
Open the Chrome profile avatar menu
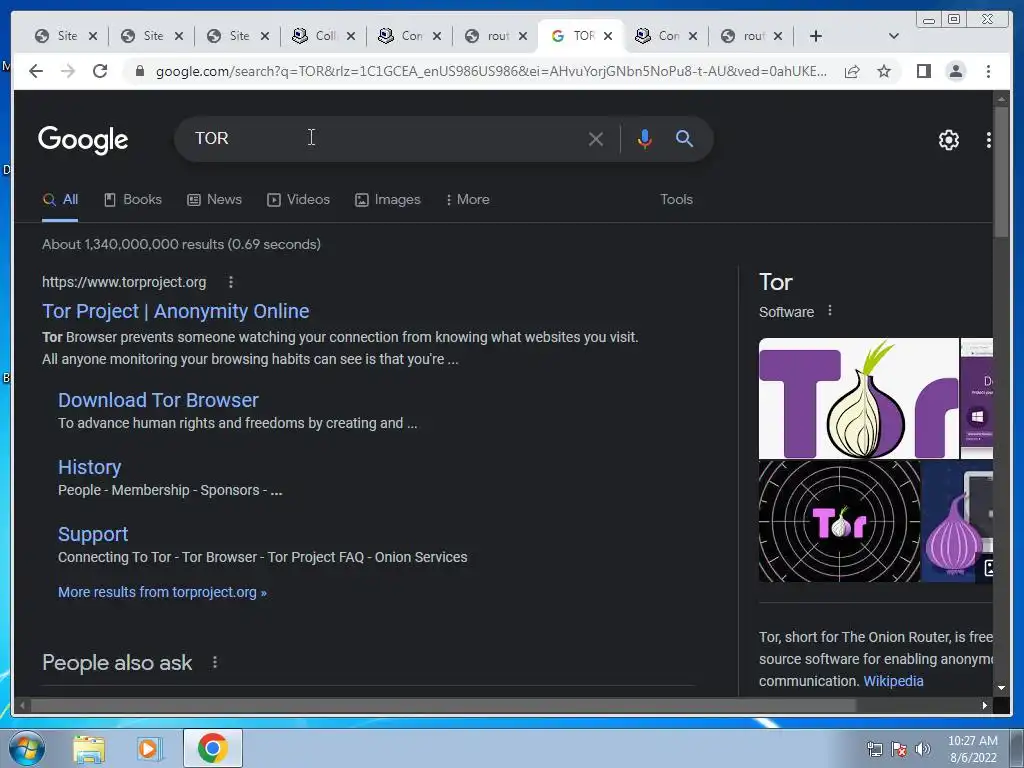click(x=955, y=71)
